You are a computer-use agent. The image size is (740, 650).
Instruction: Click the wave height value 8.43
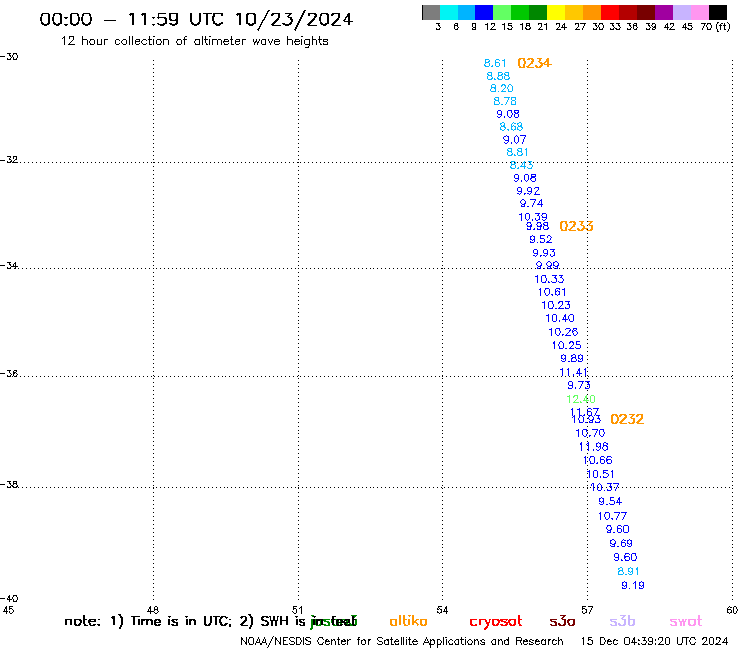pos(521,165)
